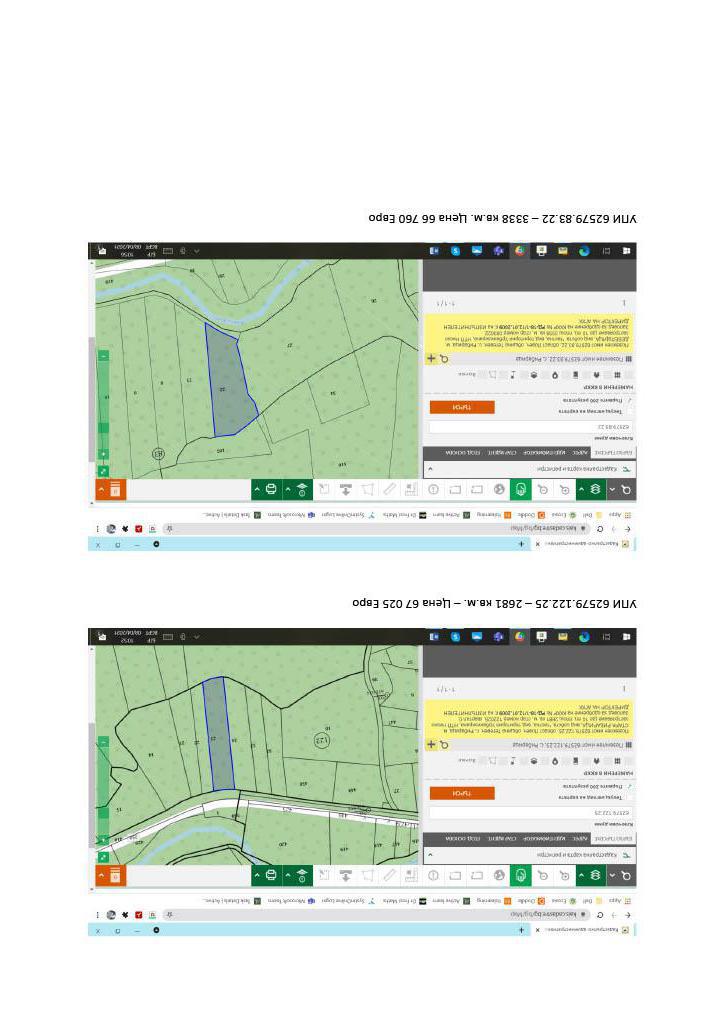Select the ruler measure tool in the 62579.83.22 toolbar
The width and height of the screenshot is (724, 1024).
coord(390,490)
